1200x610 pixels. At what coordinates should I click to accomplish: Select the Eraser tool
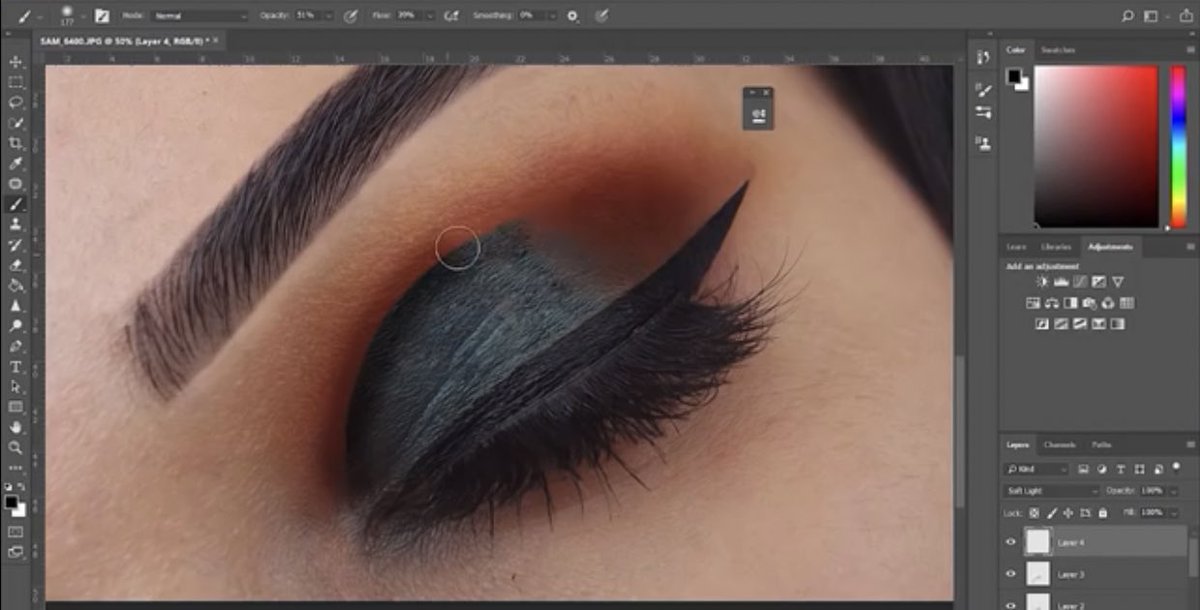(16, 265)
